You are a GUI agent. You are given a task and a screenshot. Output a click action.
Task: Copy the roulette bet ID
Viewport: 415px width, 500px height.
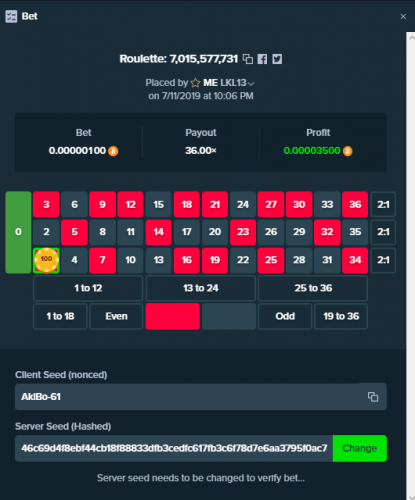[248, 59]
